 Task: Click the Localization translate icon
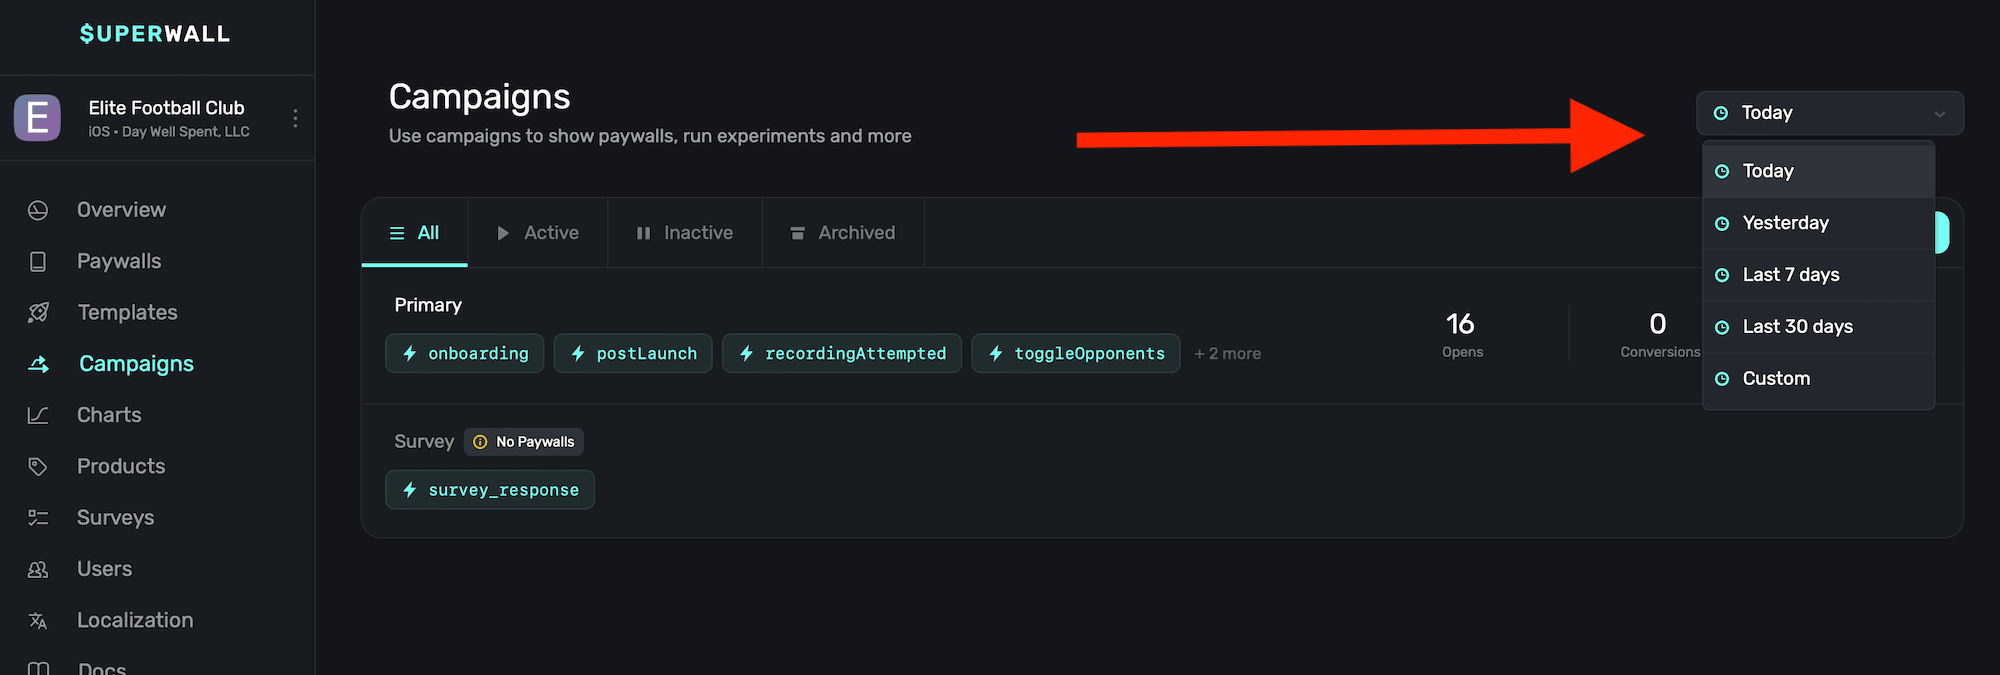pos(38,621)
